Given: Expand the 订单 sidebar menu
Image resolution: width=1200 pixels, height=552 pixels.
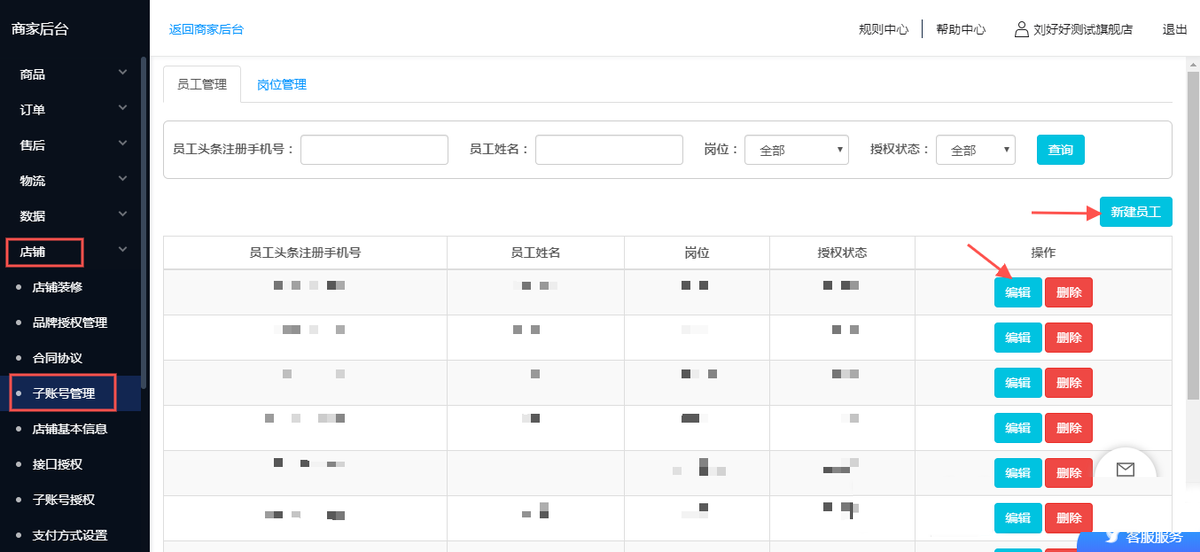Looking at the screenshot, I should click(x=75, y=110).
